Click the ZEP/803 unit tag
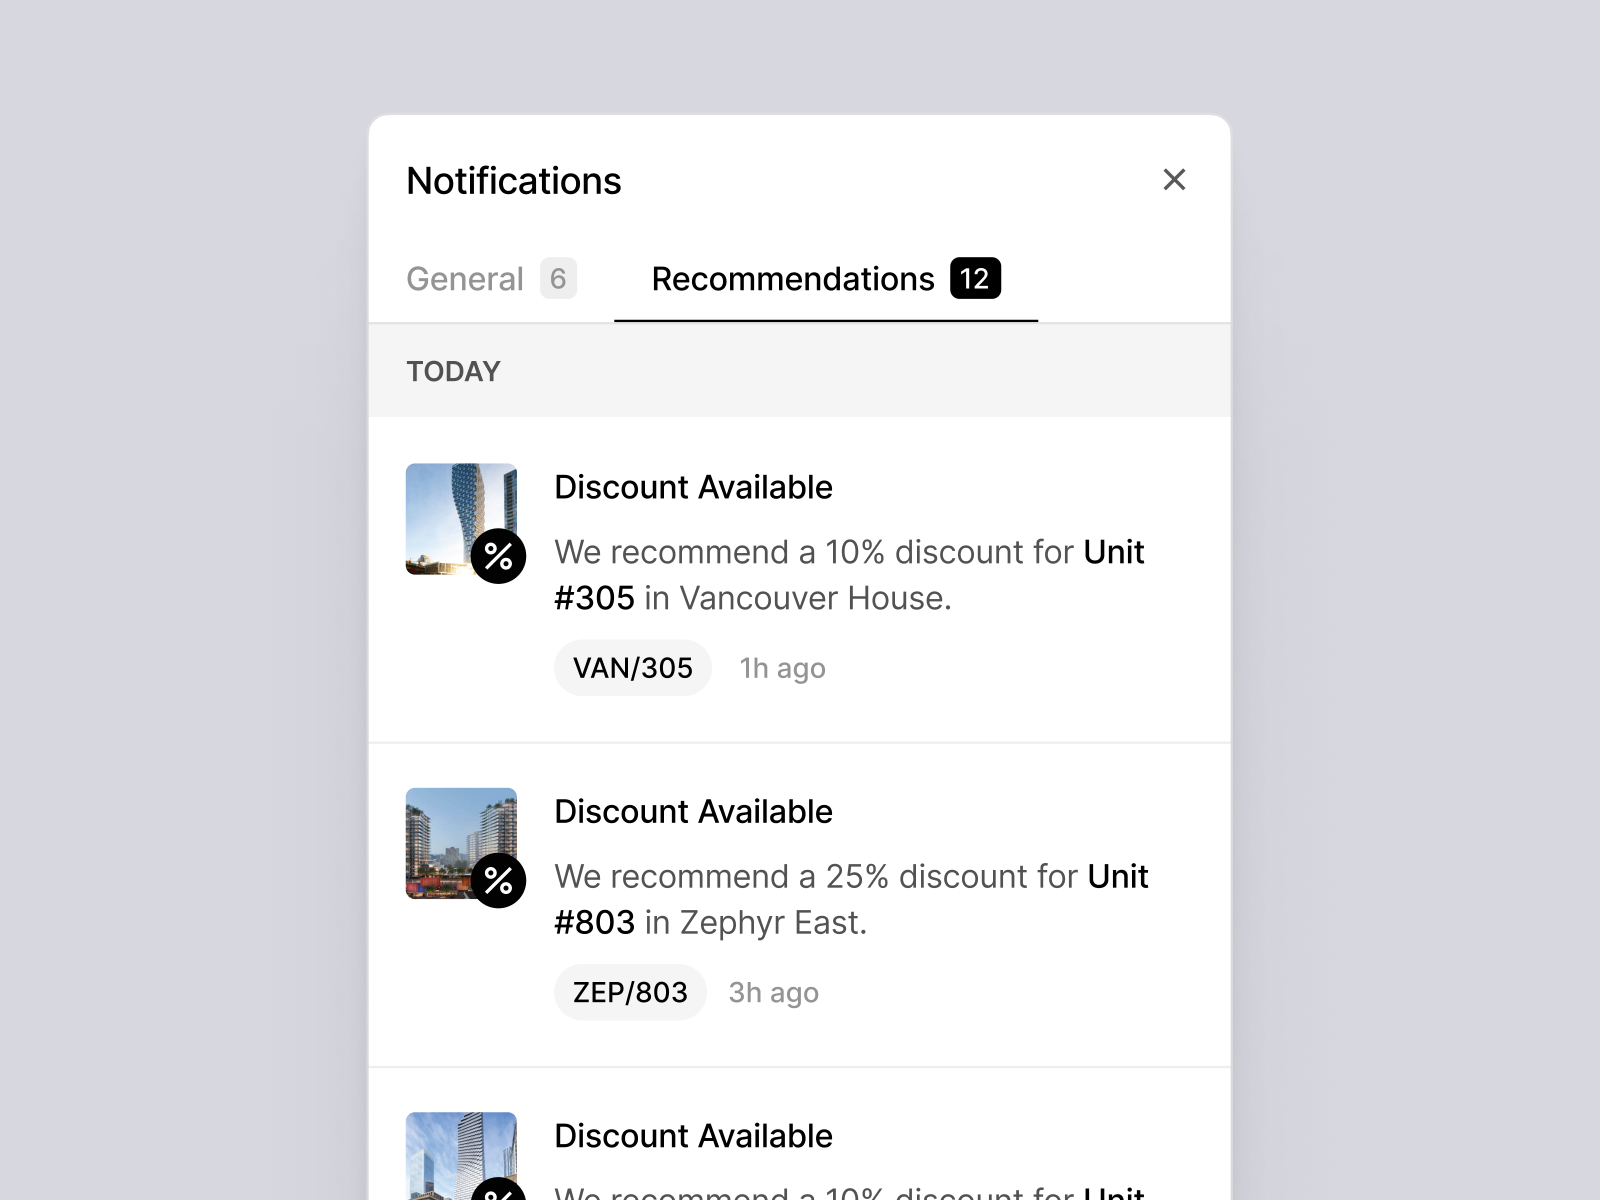The height and width of the screenshot is (1200, 1600). [x=629, y=992]
